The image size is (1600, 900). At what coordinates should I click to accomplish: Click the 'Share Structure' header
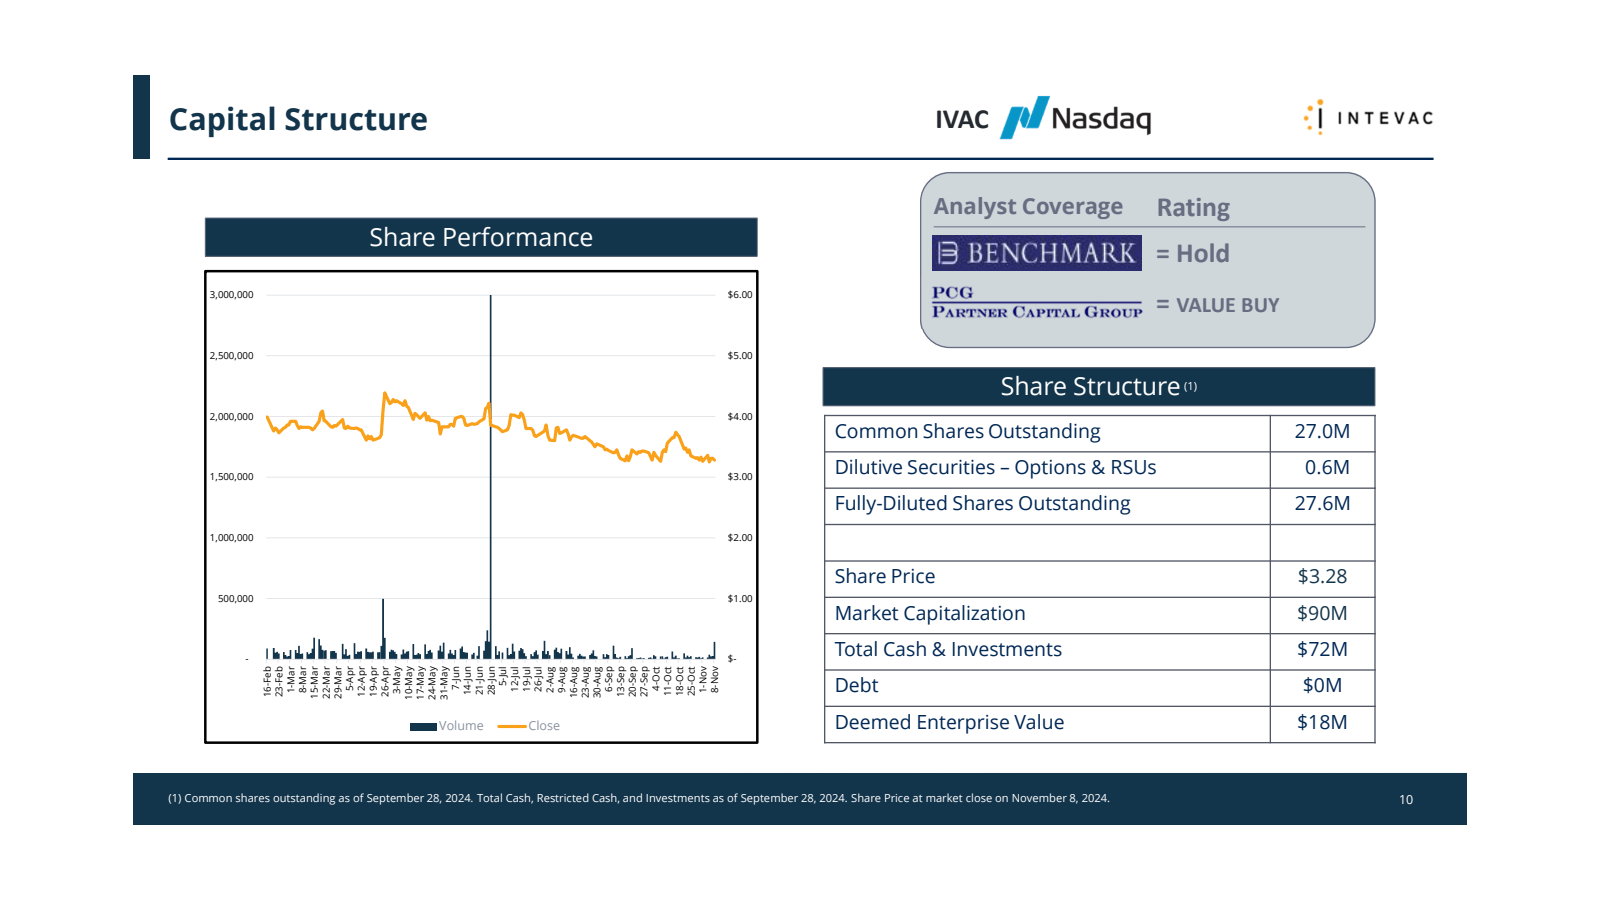(1099, 386)
